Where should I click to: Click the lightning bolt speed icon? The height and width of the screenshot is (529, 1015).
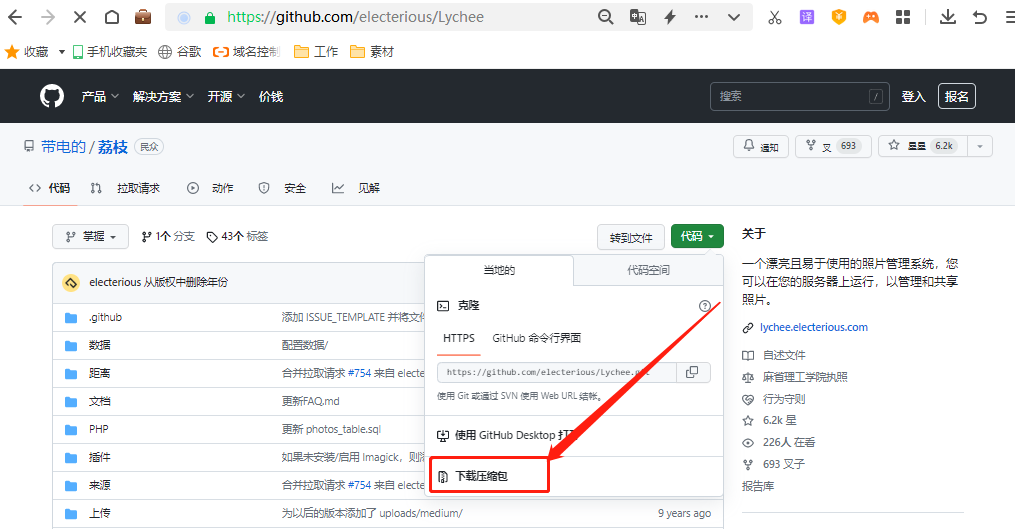tap(670, 17)
